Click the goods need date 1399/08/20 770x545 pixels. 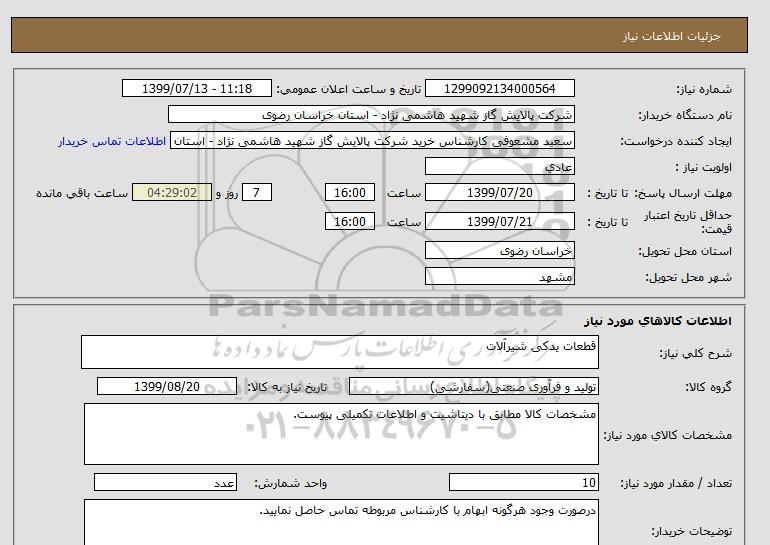(x=166, y=387)
